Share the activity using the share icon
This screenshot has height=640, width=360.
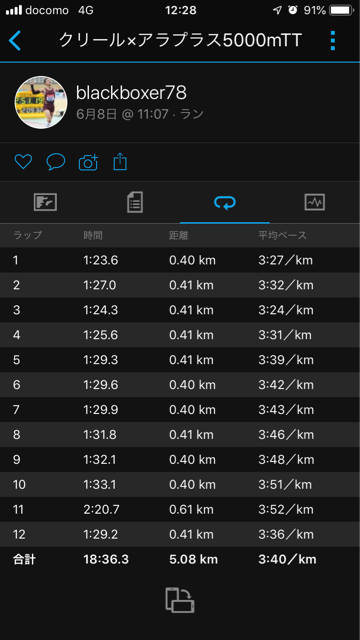(x=120, y=162)
